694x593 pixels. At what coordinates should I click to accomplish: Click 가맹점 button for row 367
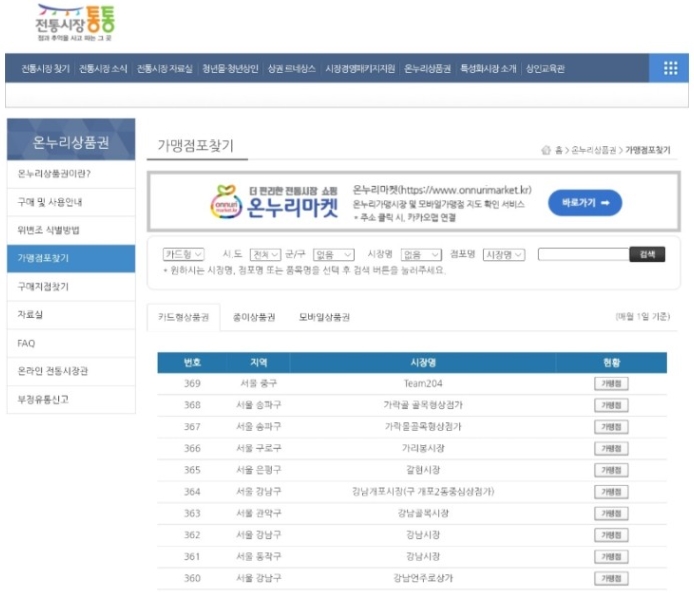[611, 427]
